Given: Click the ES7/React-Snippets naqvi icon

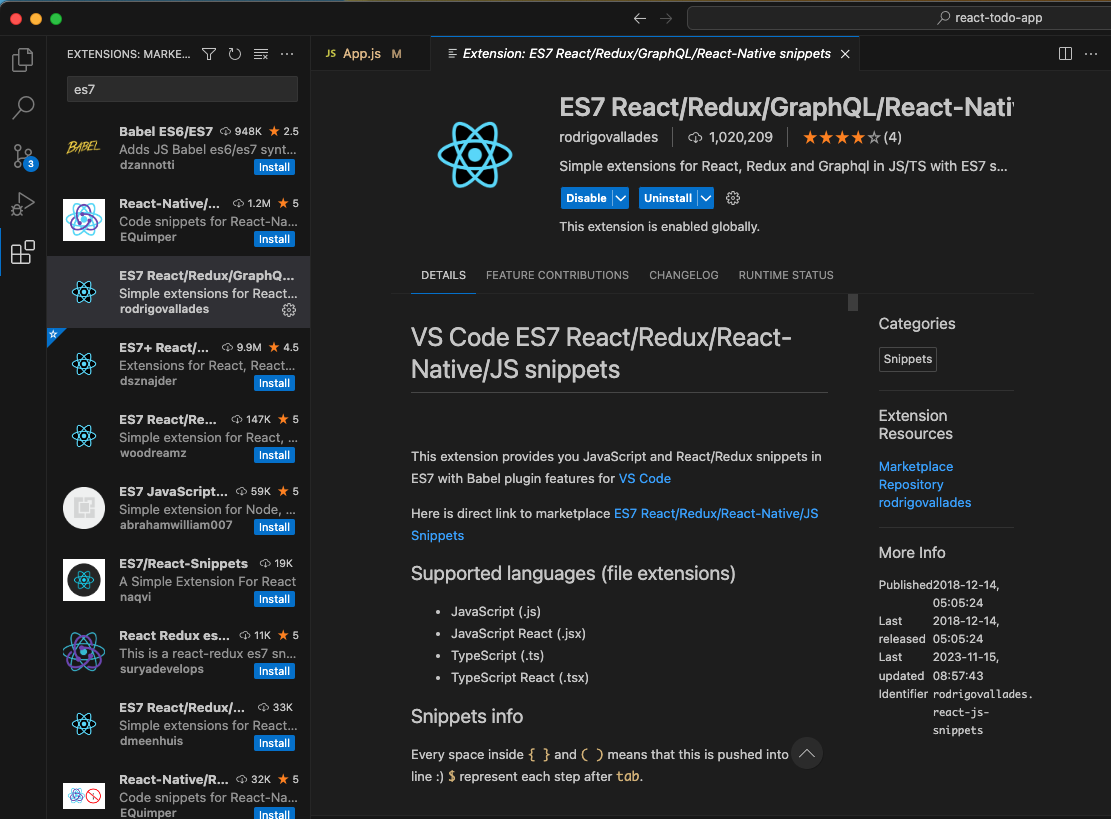Looking at the screenshot, I should pyautogui.click(x=84, y=580).
